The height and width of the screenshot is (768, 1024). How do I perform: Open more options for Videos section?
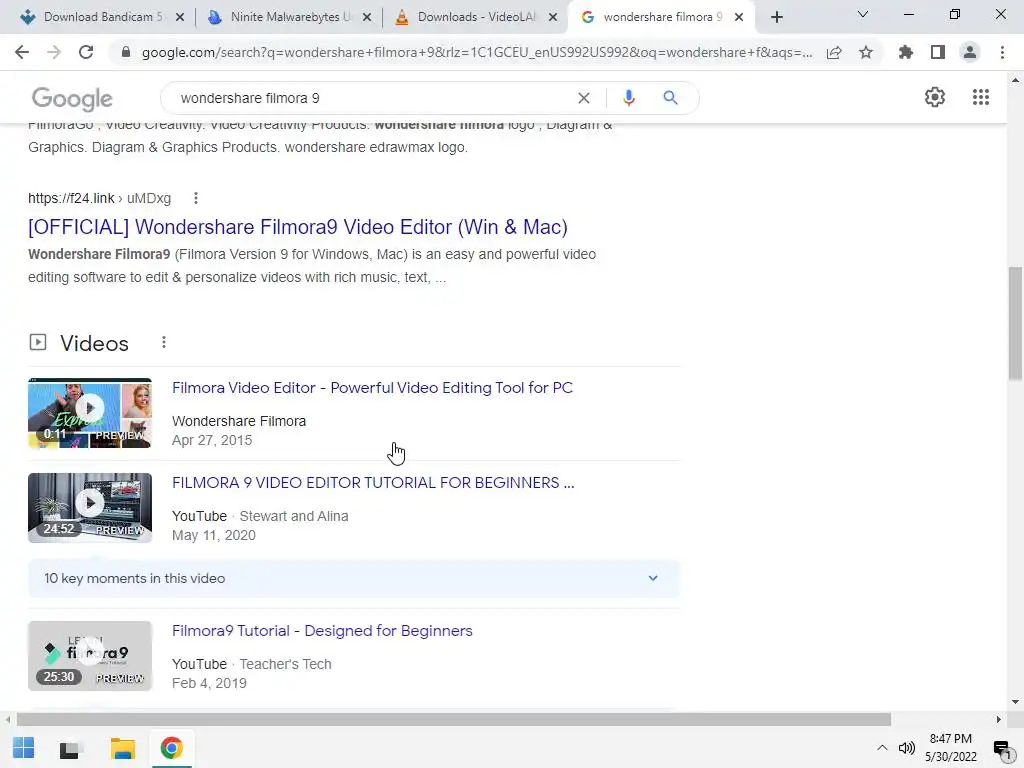coord(164,342)
